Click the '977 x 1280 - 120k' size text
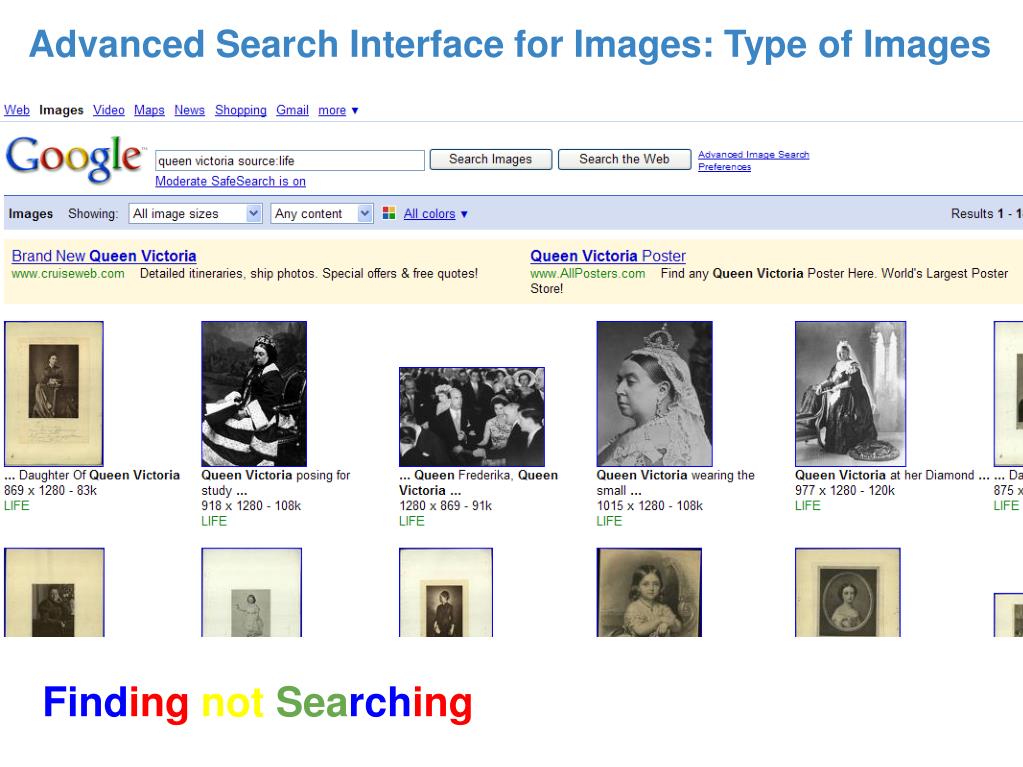 845,490
